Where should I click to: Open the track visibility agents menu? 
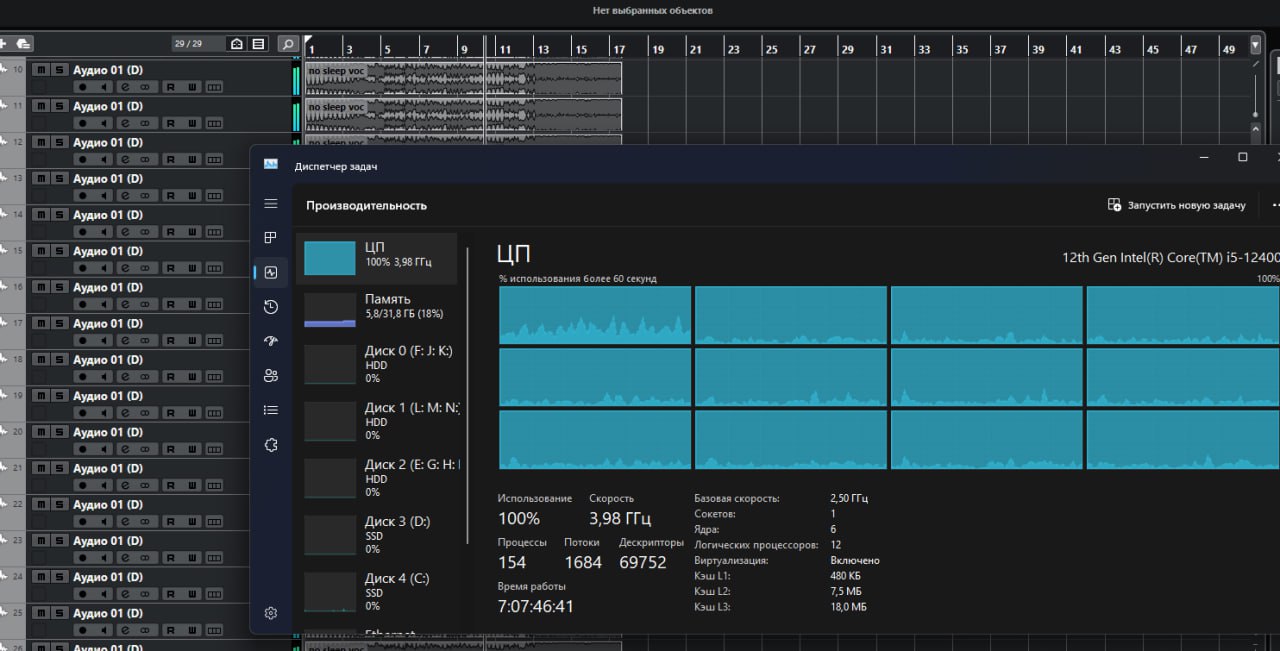coord(237,44)
